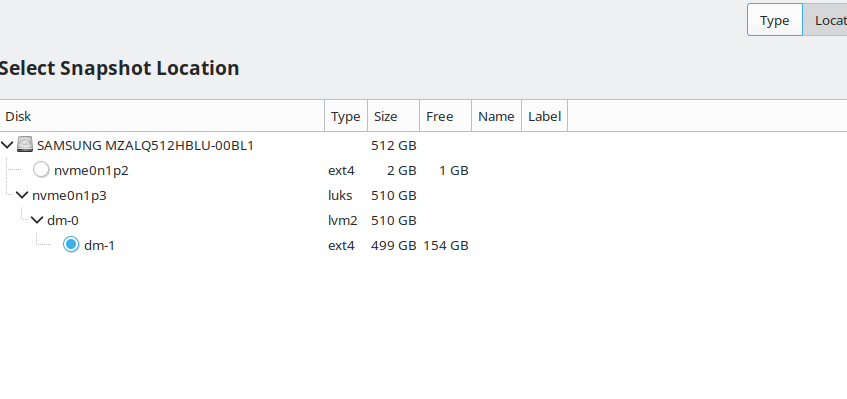Click the Size column header

click(393, 116)
